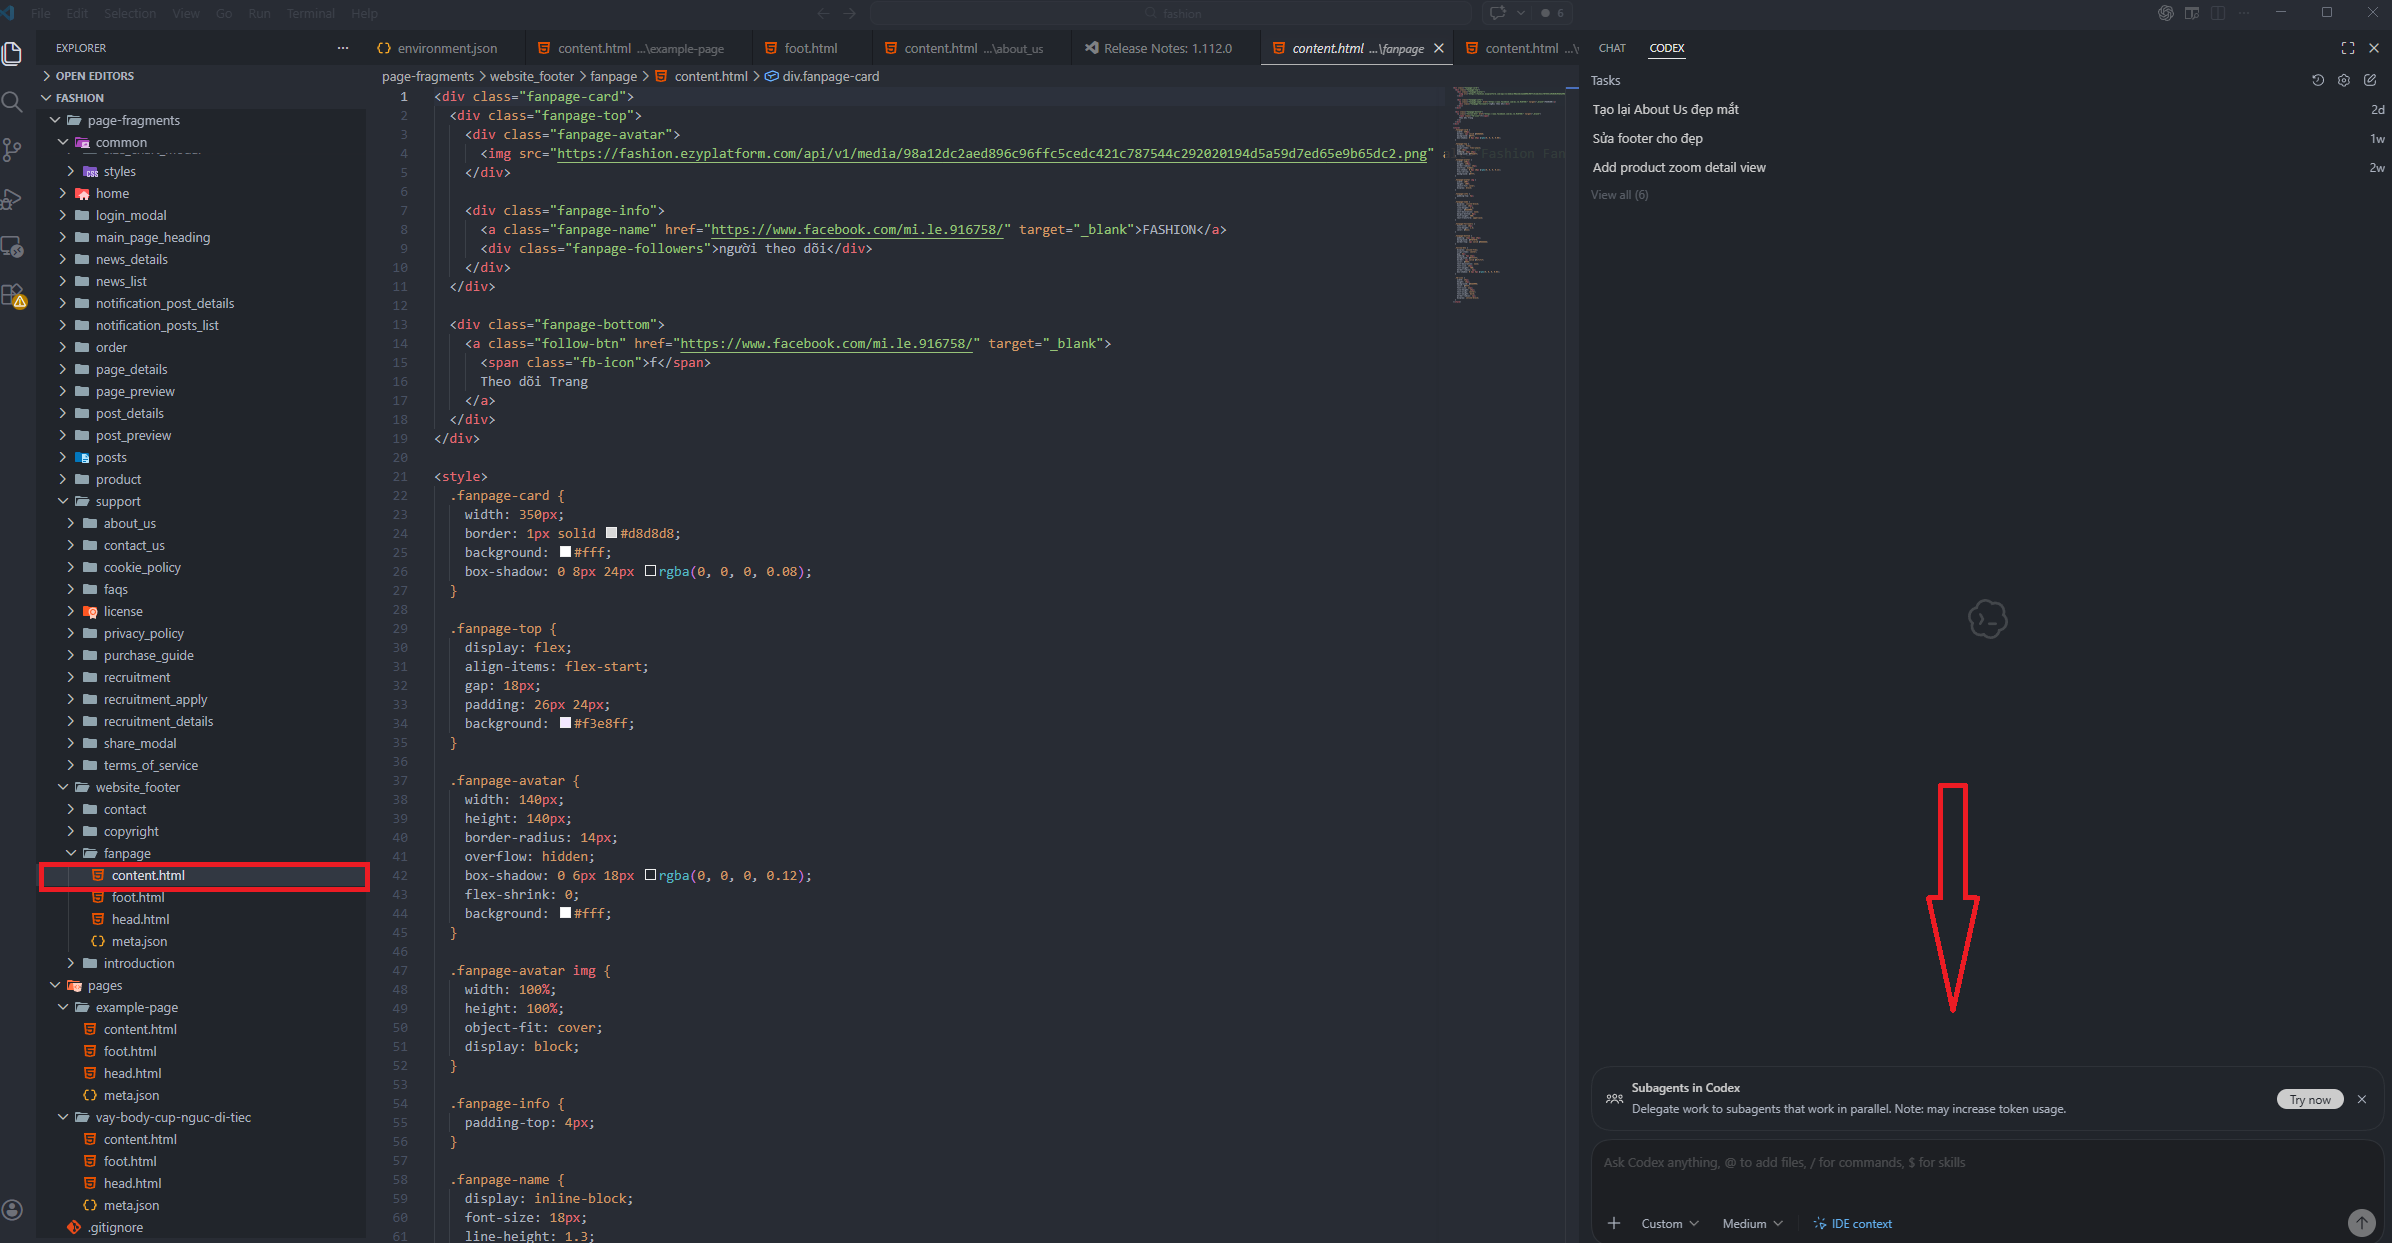Open Codex task history
Viewport: 2392px width, 1243px height.
pos(2317,80)
